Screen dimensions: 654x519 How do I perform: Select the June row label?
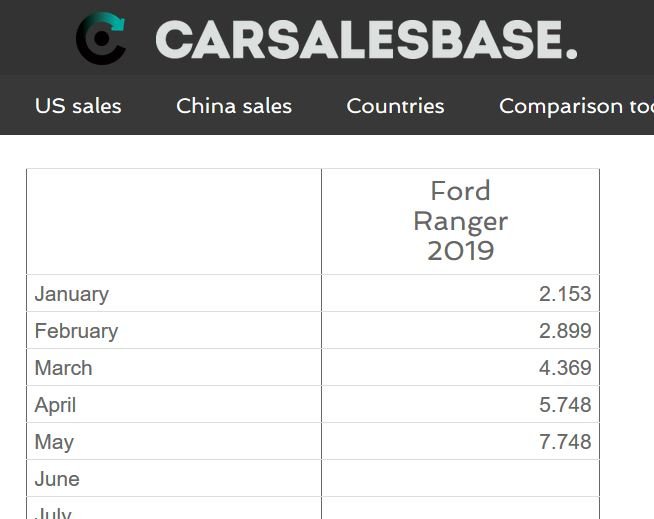pyautogui.click(x=57, y=479)
